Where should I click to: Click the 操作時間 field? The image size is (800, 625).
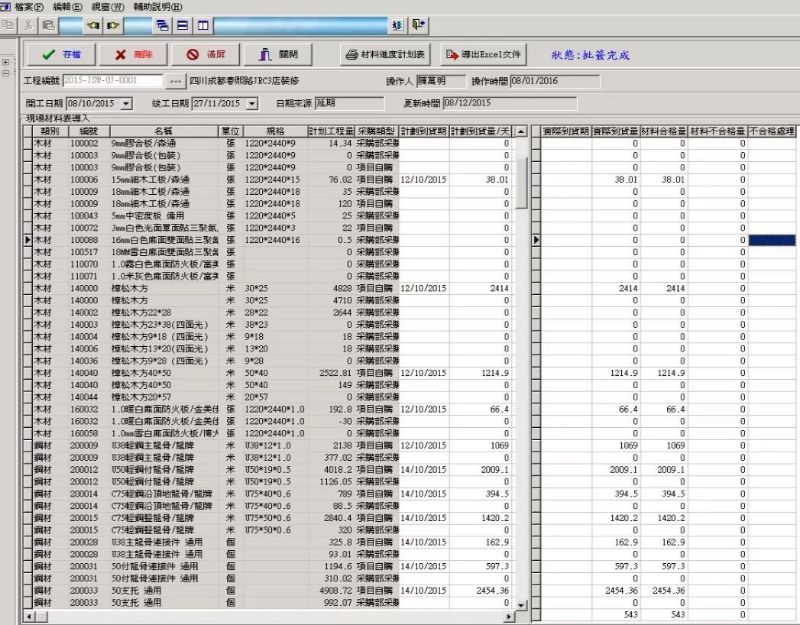point(555,81)
